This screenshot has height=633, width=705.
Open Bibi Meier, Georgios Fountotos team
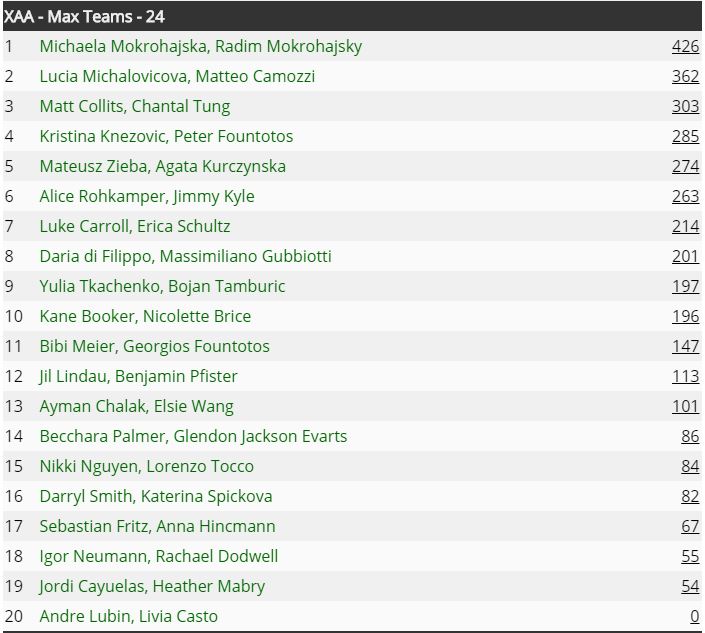point(155,347)
